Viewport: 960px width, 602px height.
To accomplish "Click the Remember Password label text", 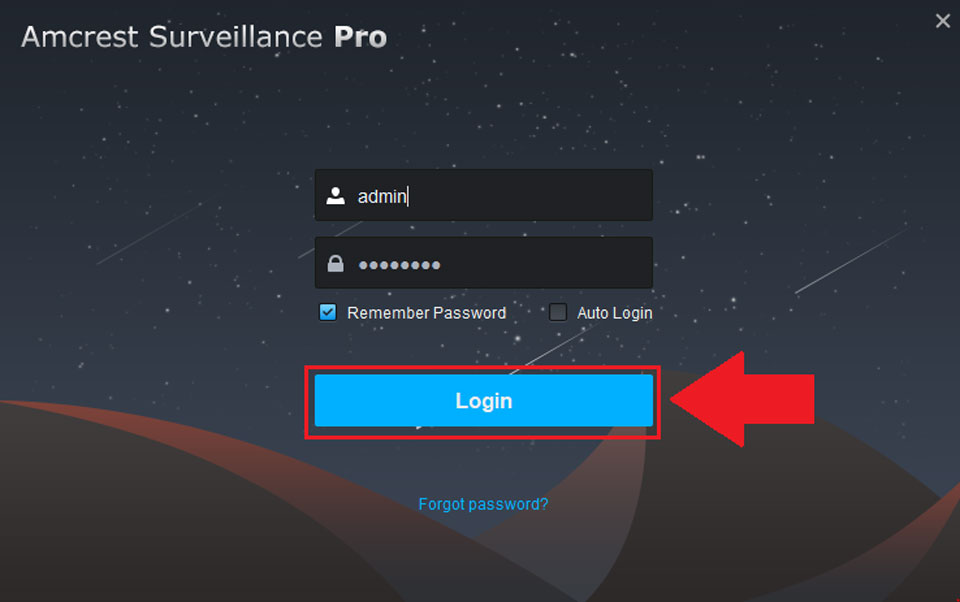I will tap(426, 313).
